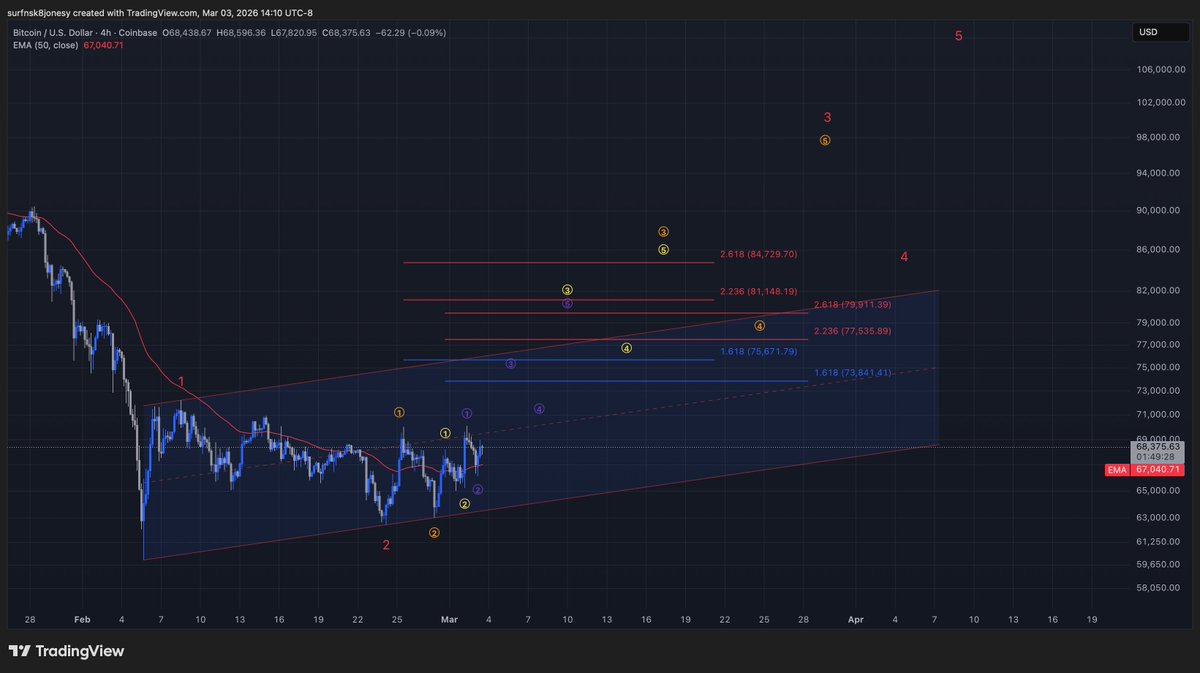Screen dimensions: 1200x673
Task: Click the Apr label on time axis
Action: (855, 620)
